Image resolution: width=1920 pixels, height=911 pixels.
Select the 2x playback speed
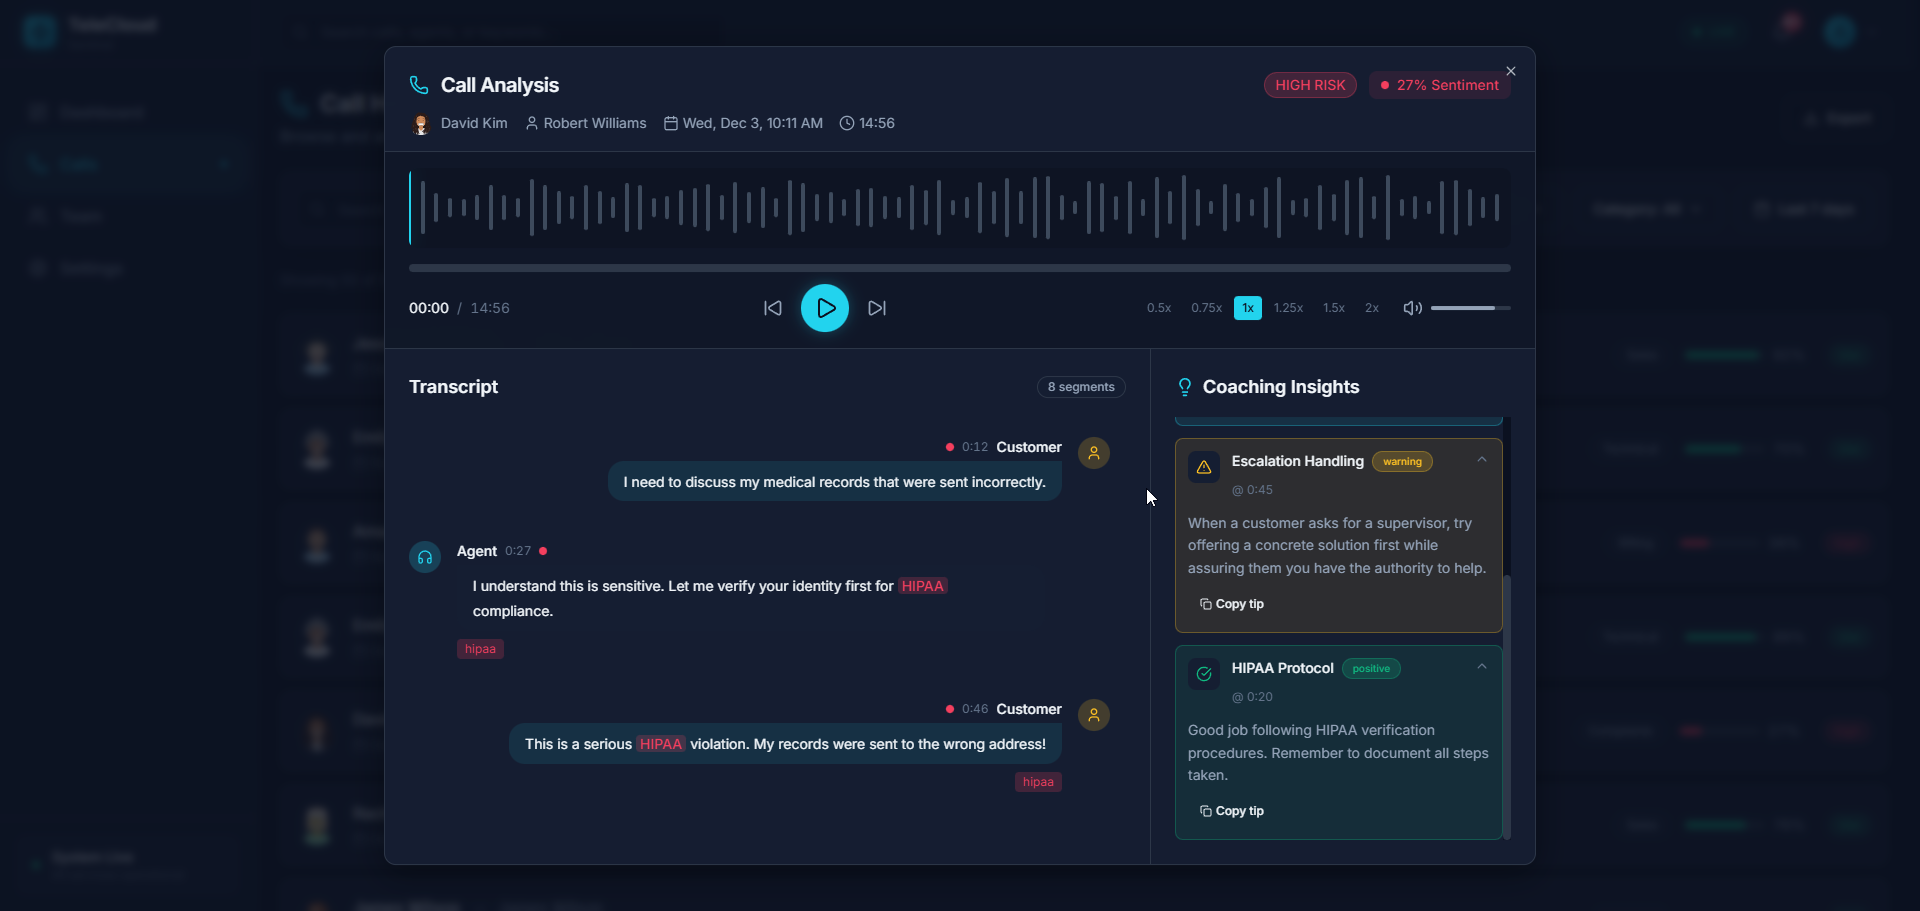tap(1372, 308)
